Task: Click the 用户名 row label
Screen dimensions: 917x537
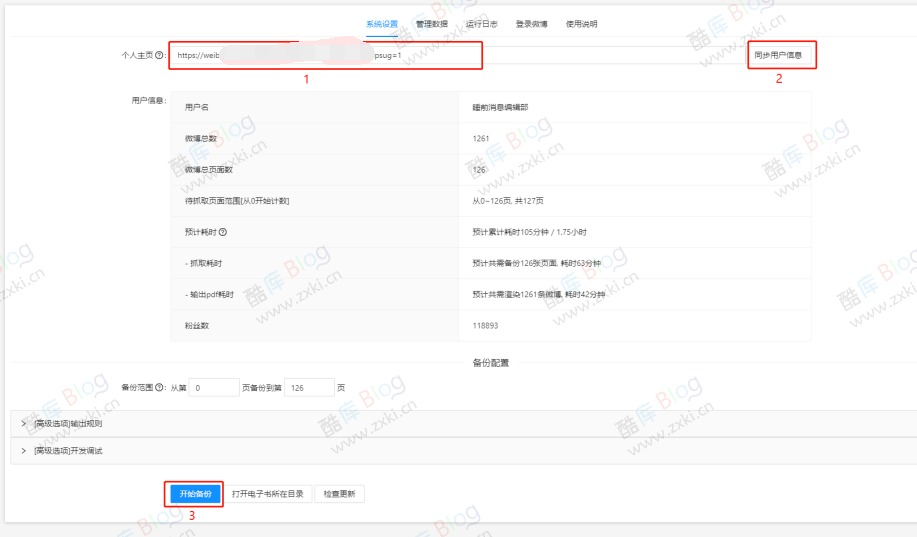Action: coord(196,107)
